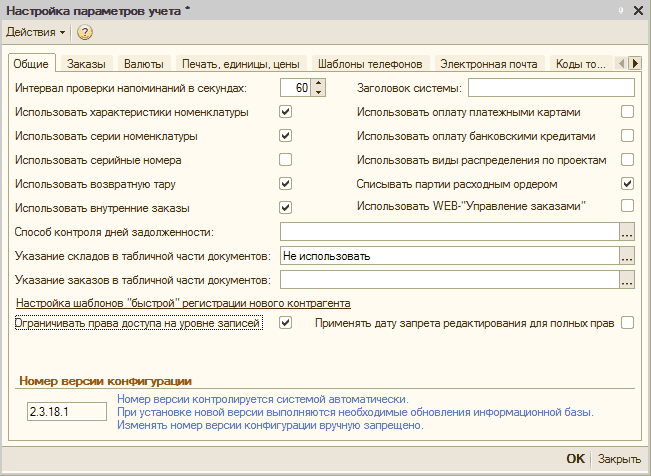Enable 'Использовать оплату платежными картами' checkbox
651x476 pixels.
pyautogui.click(x=627, y=112)
